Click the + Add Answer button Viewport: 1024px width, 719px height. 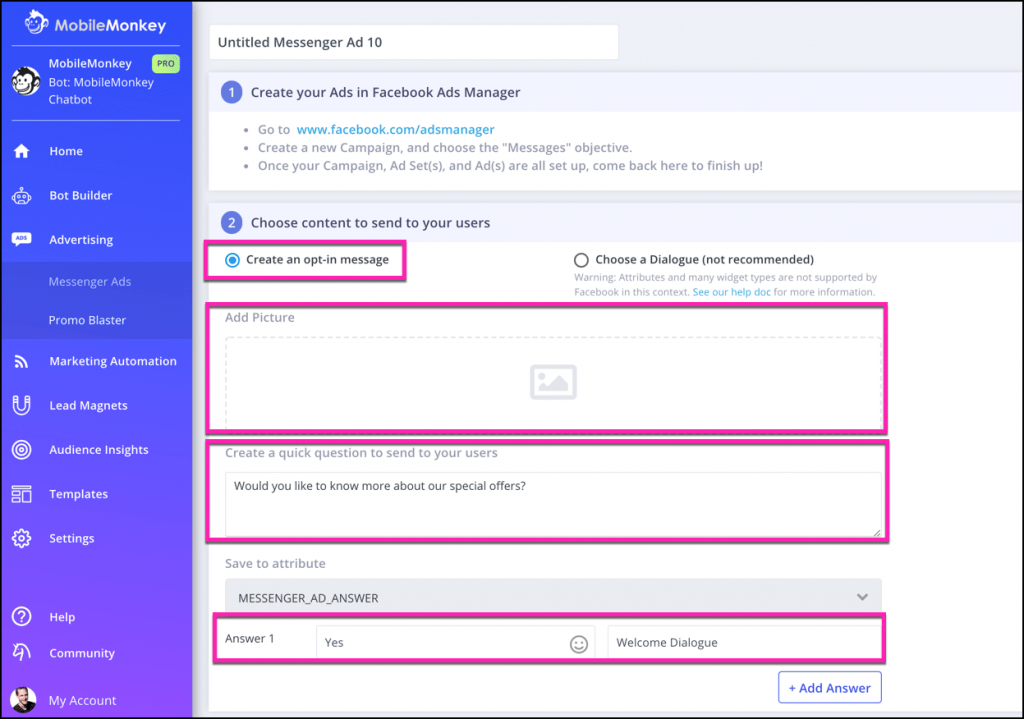tap(829, 687)
